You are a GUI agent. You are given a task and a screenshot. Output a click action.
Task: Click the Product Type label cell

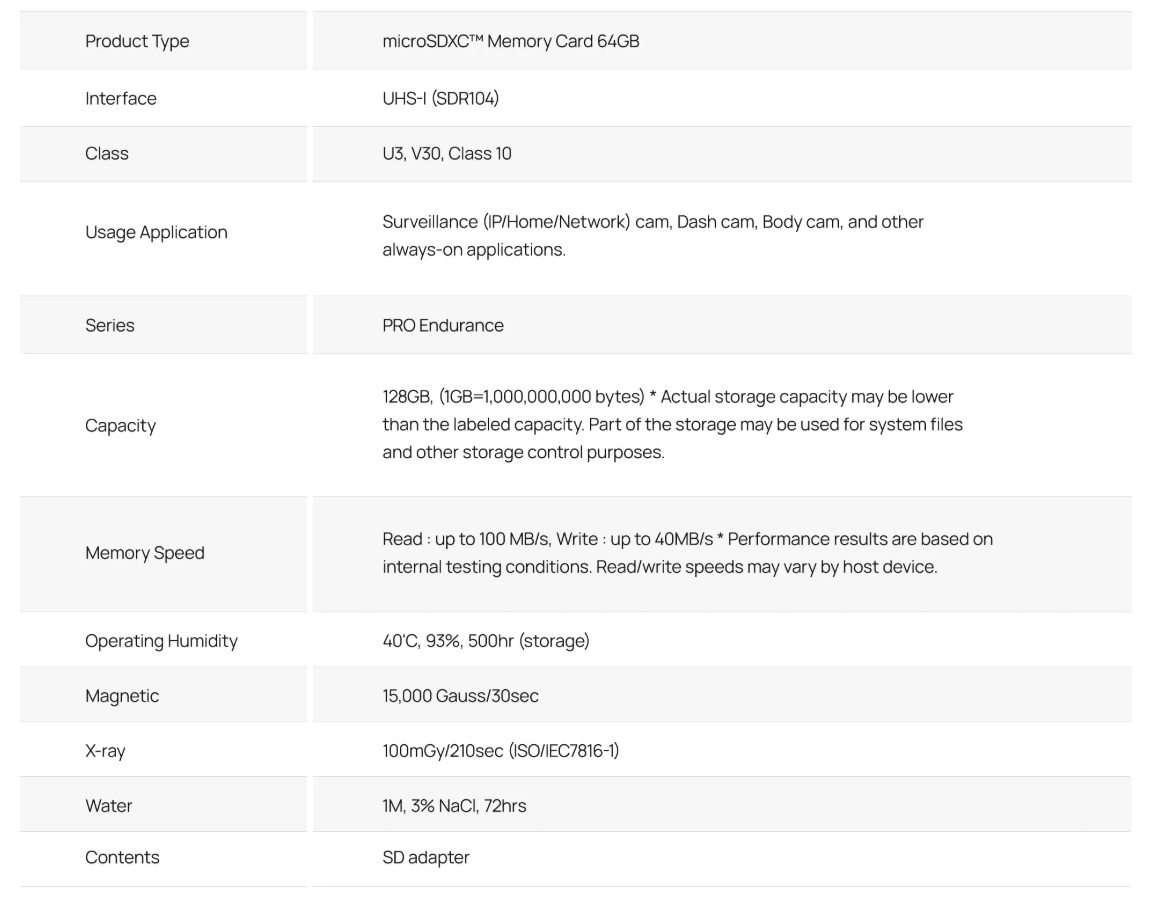coord(163,41)
